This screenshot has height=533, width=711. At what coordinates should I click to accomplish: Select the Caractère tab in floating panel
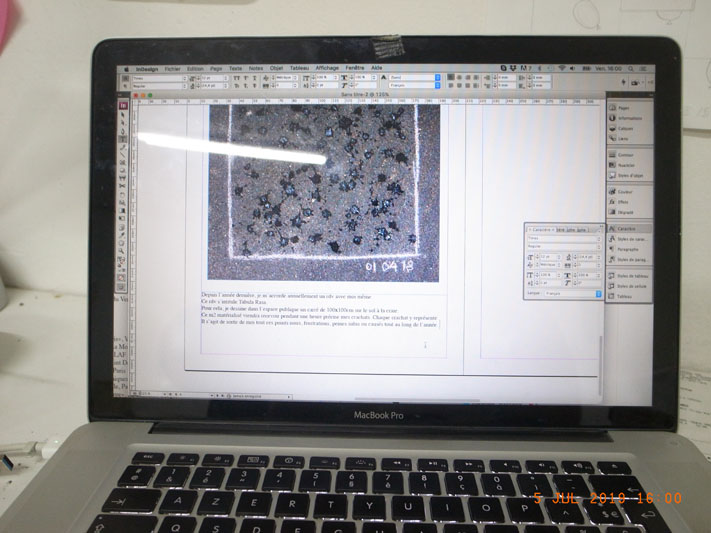tap(541, 230)
